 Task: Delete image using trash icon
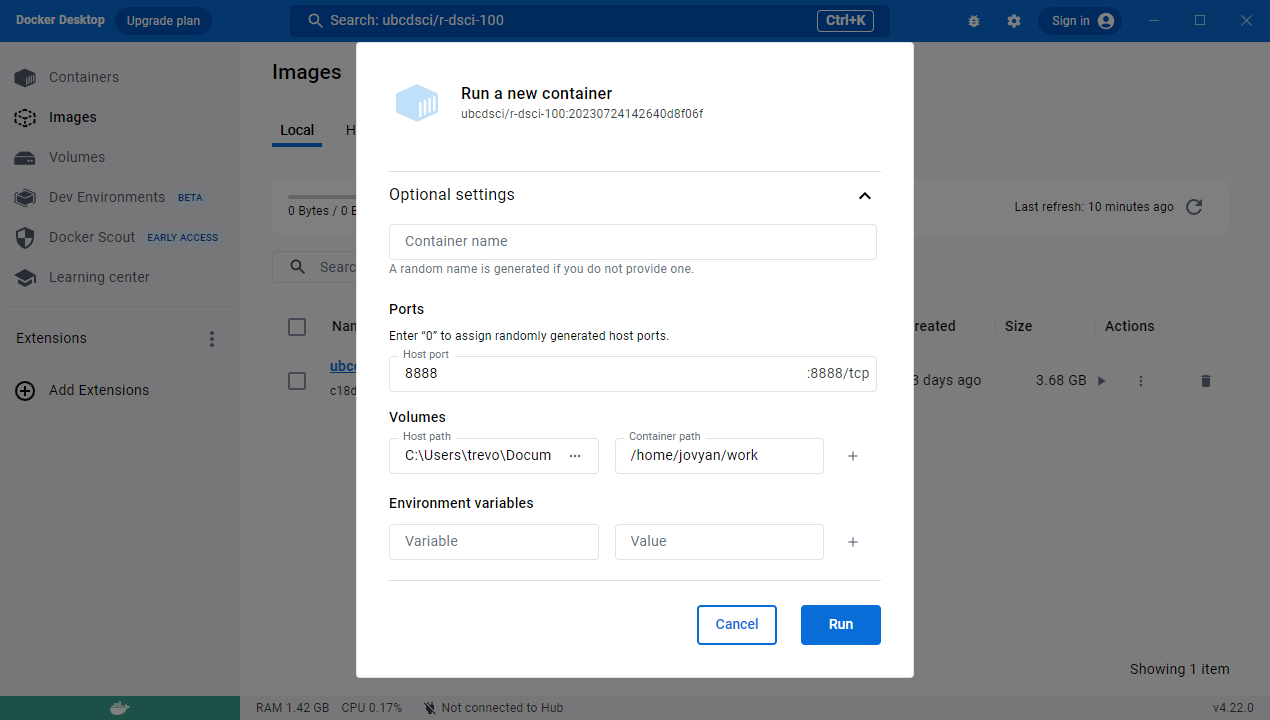click(1205, 381)
